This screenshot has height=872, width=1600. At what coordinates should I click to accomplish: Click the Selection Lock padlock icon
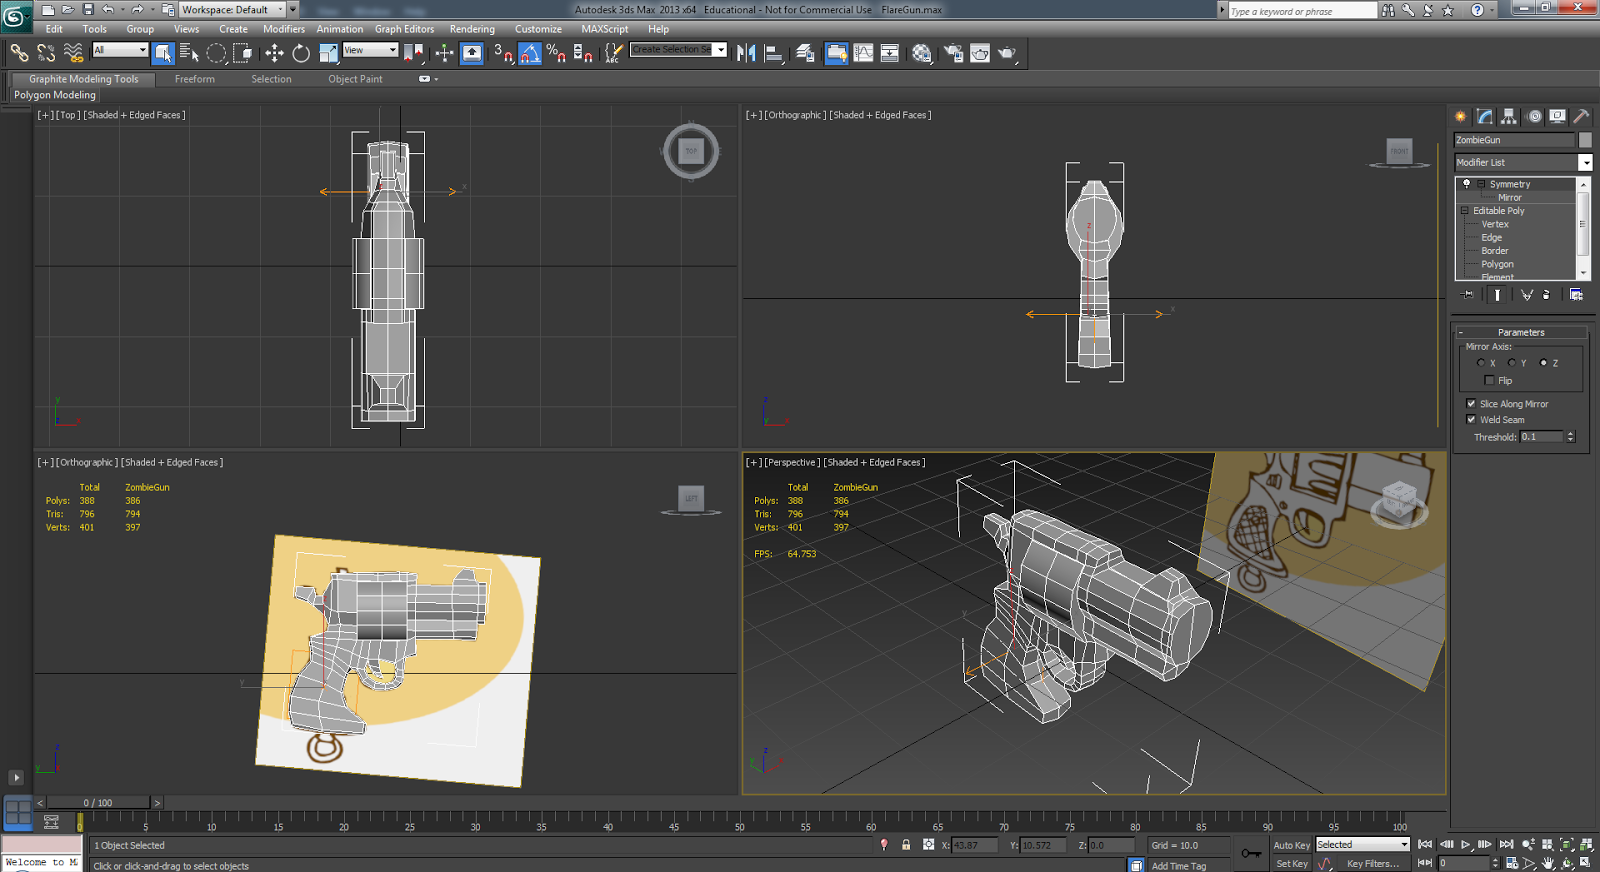click(x=906, y=845)
